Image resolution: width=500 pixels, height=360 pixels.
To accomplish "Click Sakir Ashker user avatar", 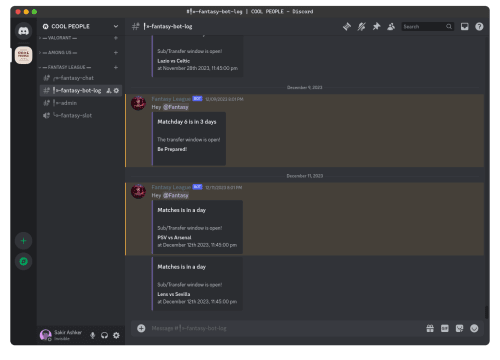I will pyautogui.click(x=45, y=335).
